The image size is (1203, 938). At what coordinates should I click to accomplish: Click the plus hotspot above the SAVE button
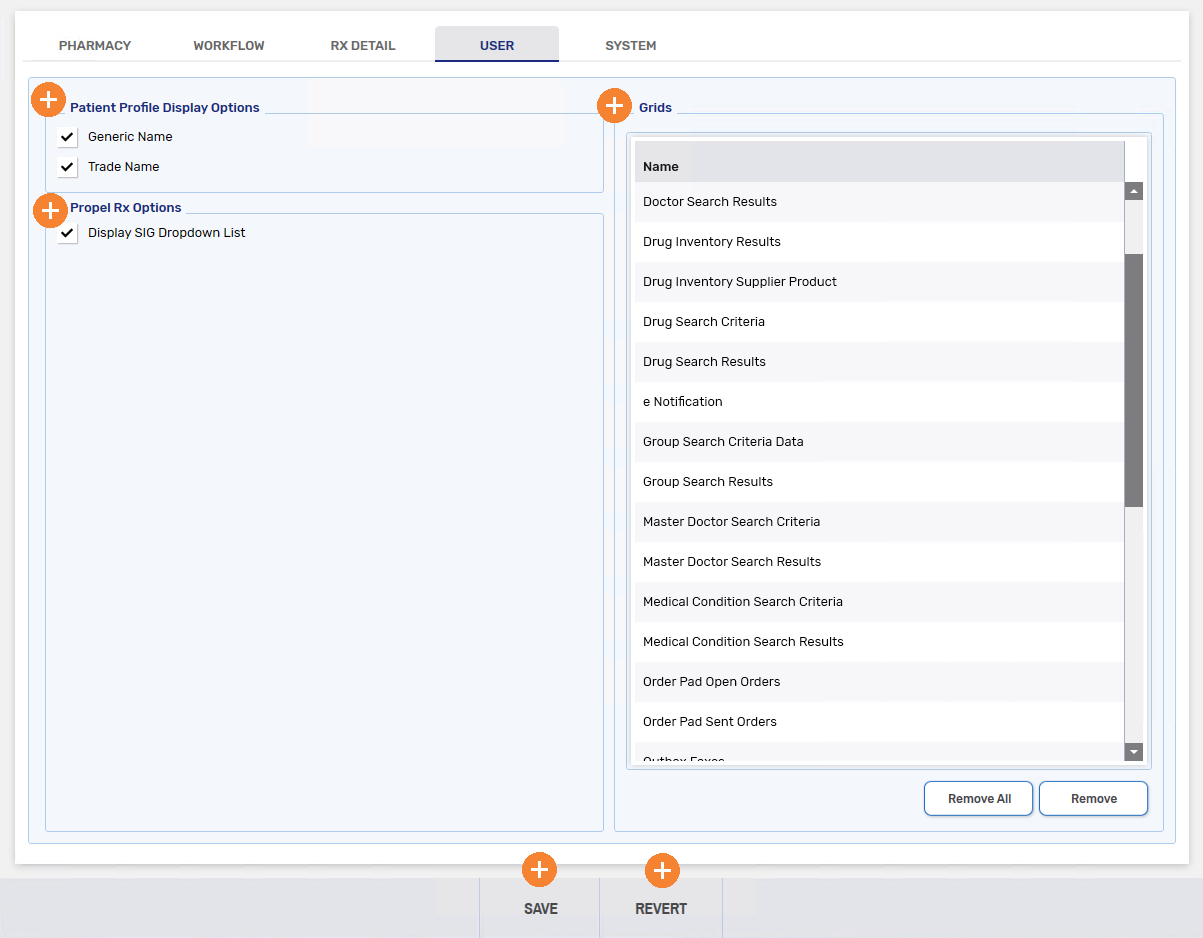coord(539,870)
